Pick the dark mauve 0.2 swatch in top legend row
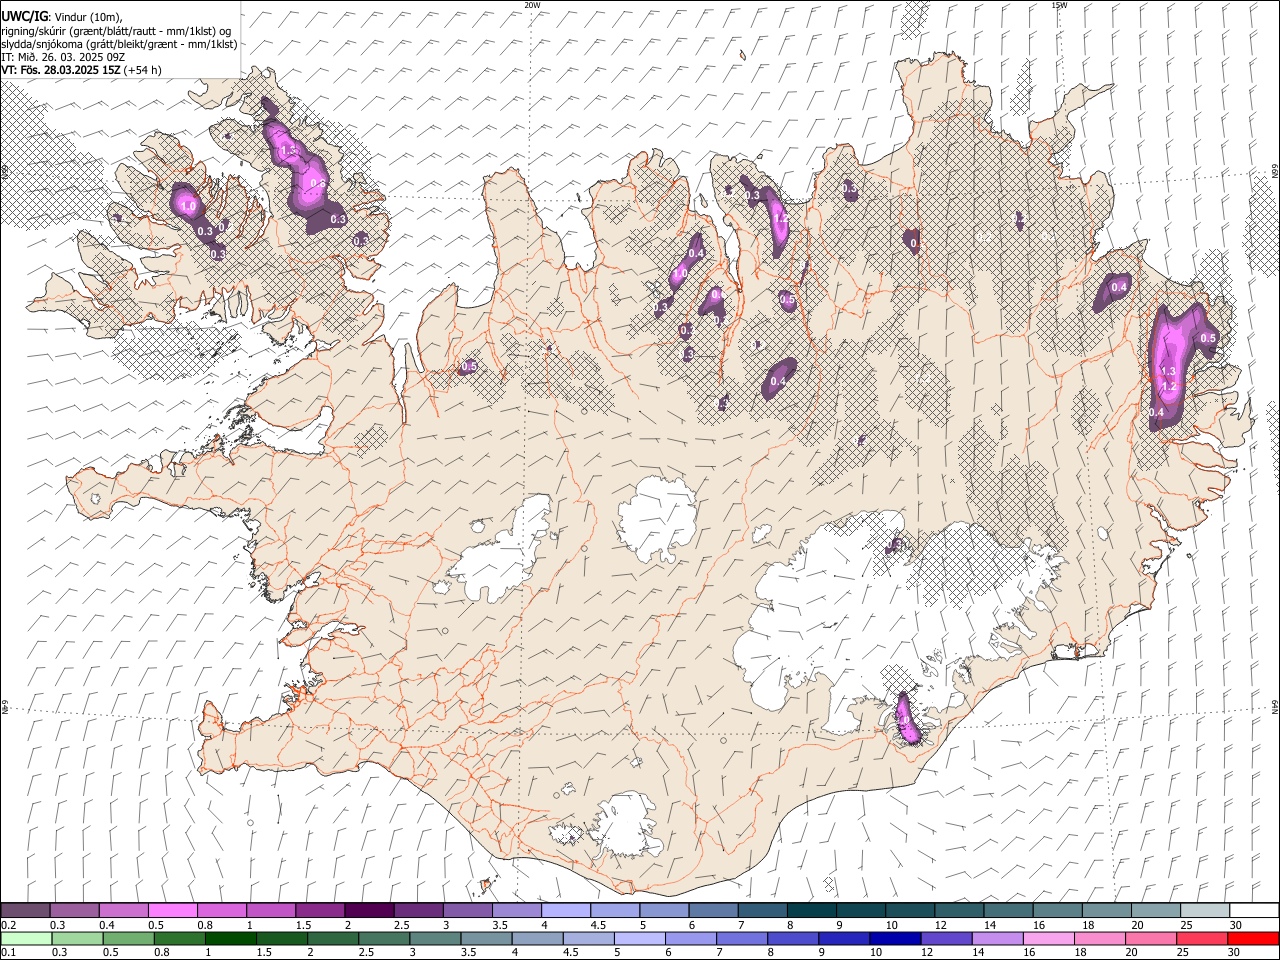The width and height of the screenshot is (1280, 960). (x=25, y=910)
